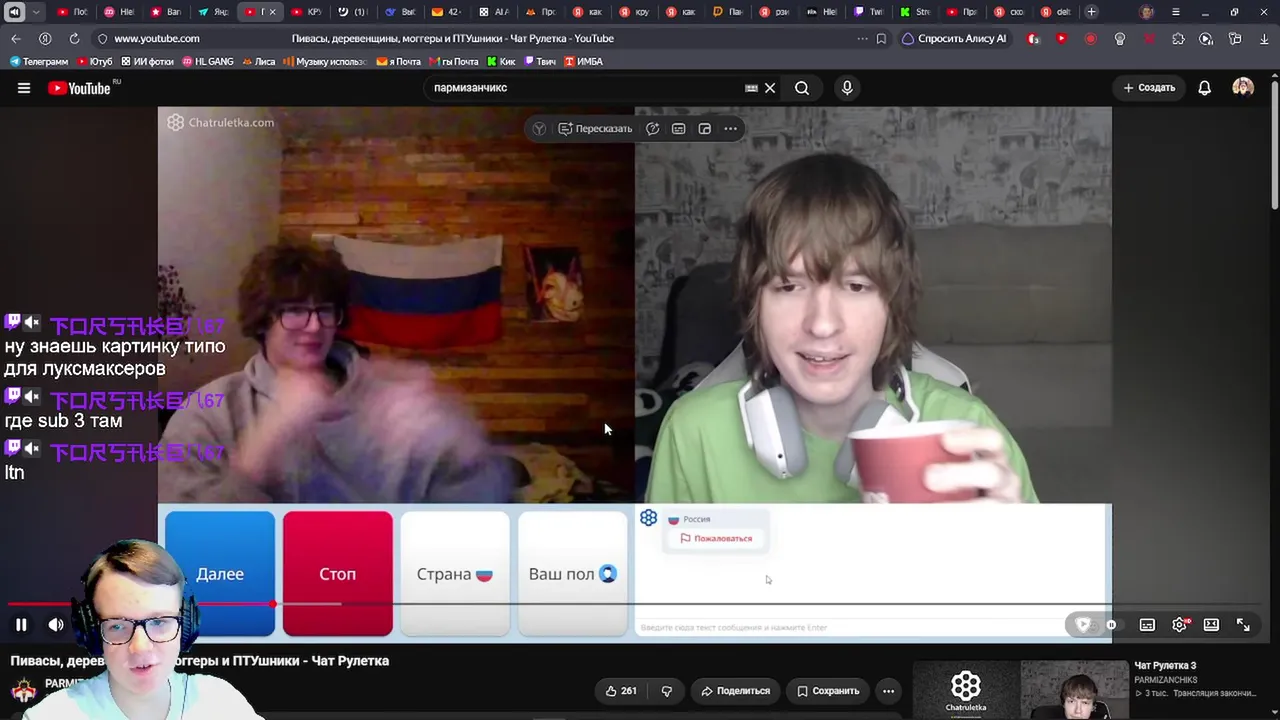Viewport: 1280px width, 720px height.
Task: Save the video with the Сохранить button
Action: [x=828, y=691]
